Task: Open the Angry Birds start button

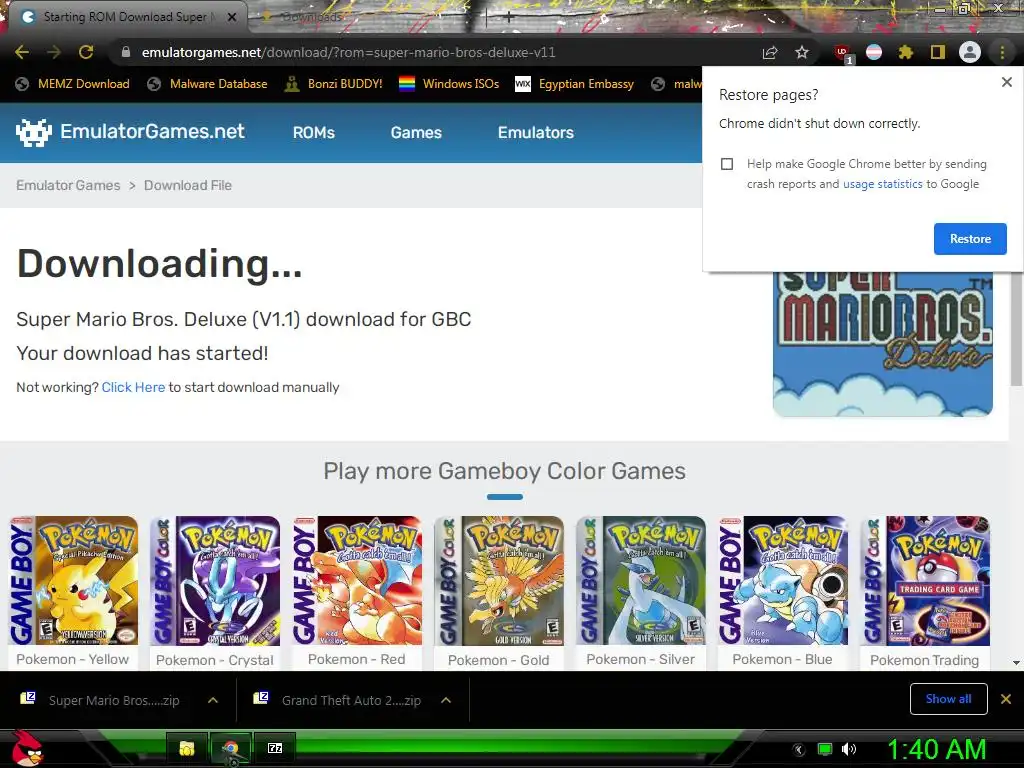Action: click(x=27, y=748)
